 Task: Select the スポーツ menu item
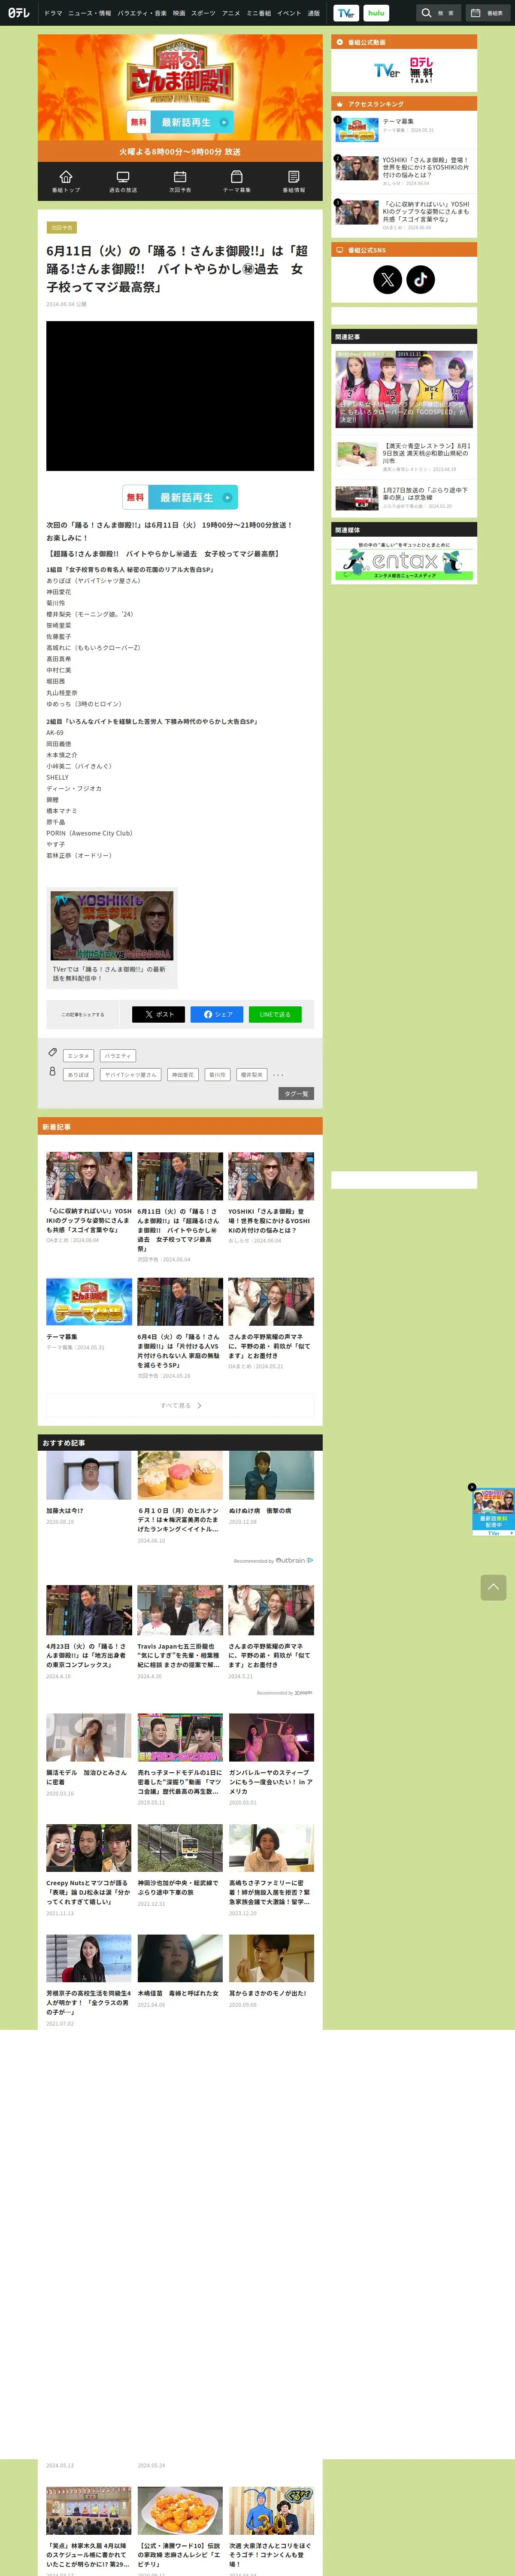coord(203,13)
